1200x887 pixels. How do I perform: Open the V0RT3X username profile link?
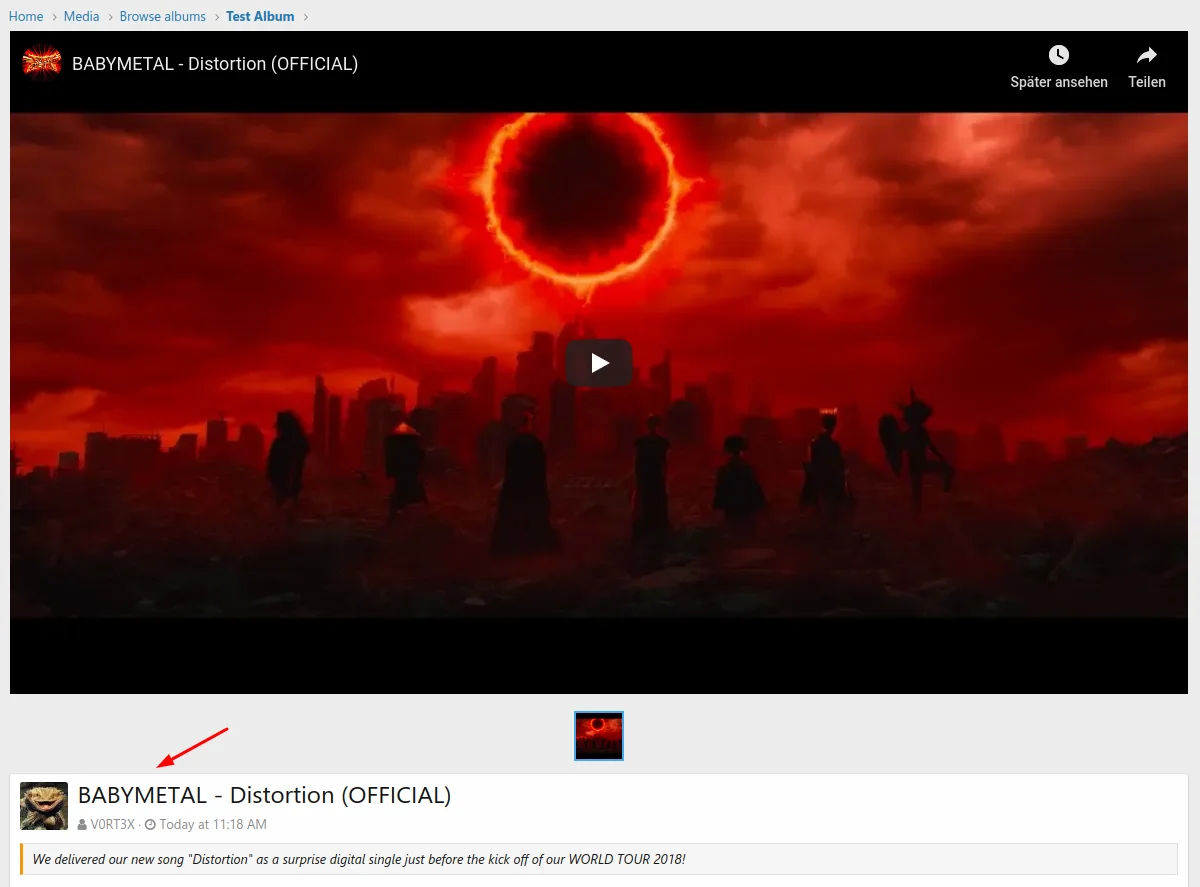[x=112, y=825]
